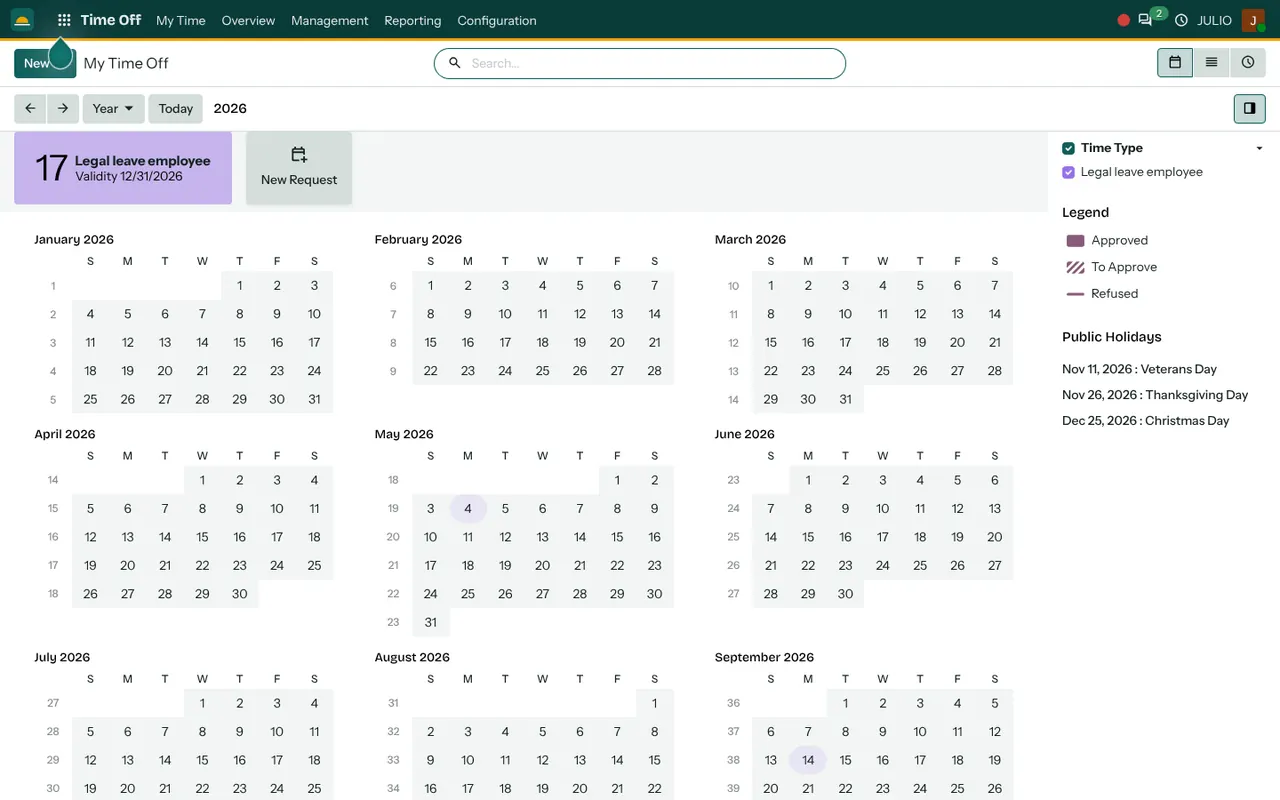Image resolution: width=1280 pixels, height=800 pixels.
Task: Click the Time Off app title
Action: click(x=110, y=20)
